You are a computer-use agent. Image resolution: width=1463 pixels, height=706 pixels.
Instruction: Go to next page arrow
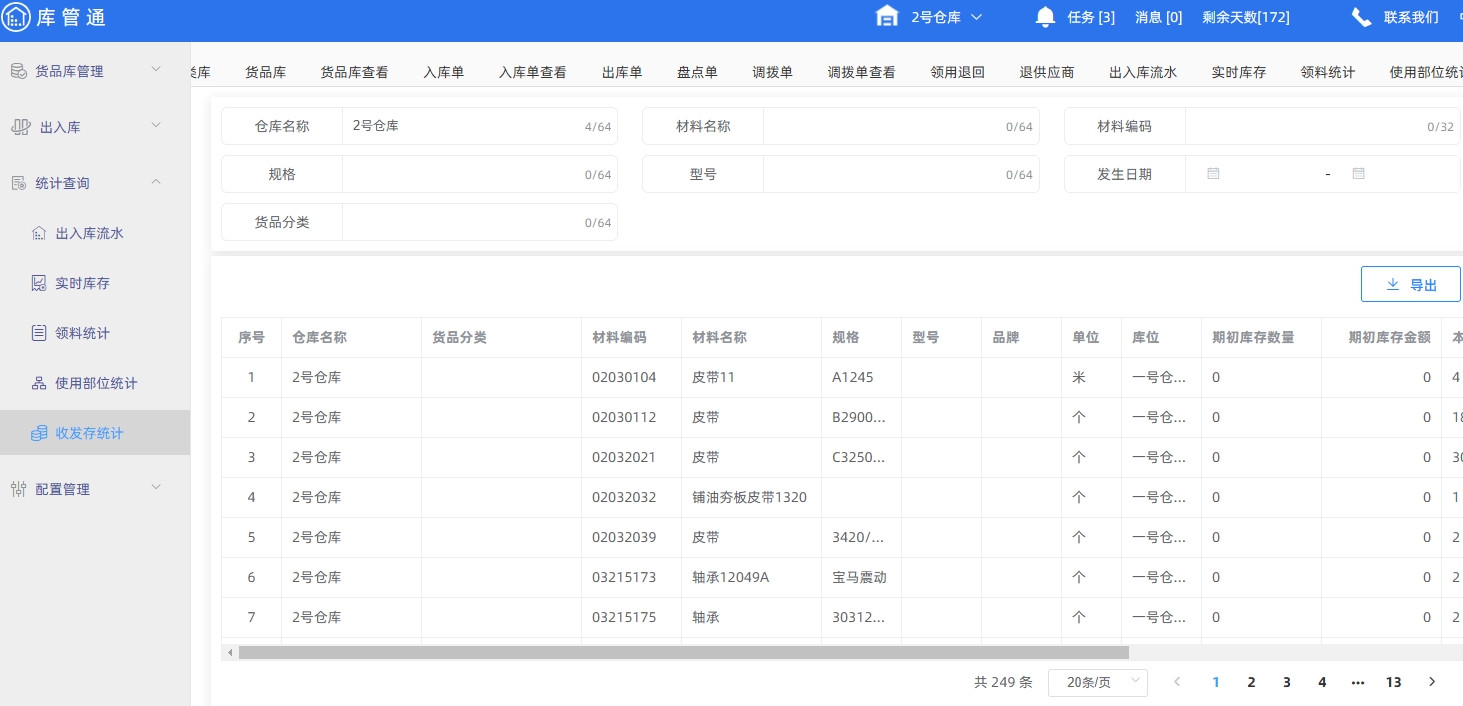coord(1432,682)
